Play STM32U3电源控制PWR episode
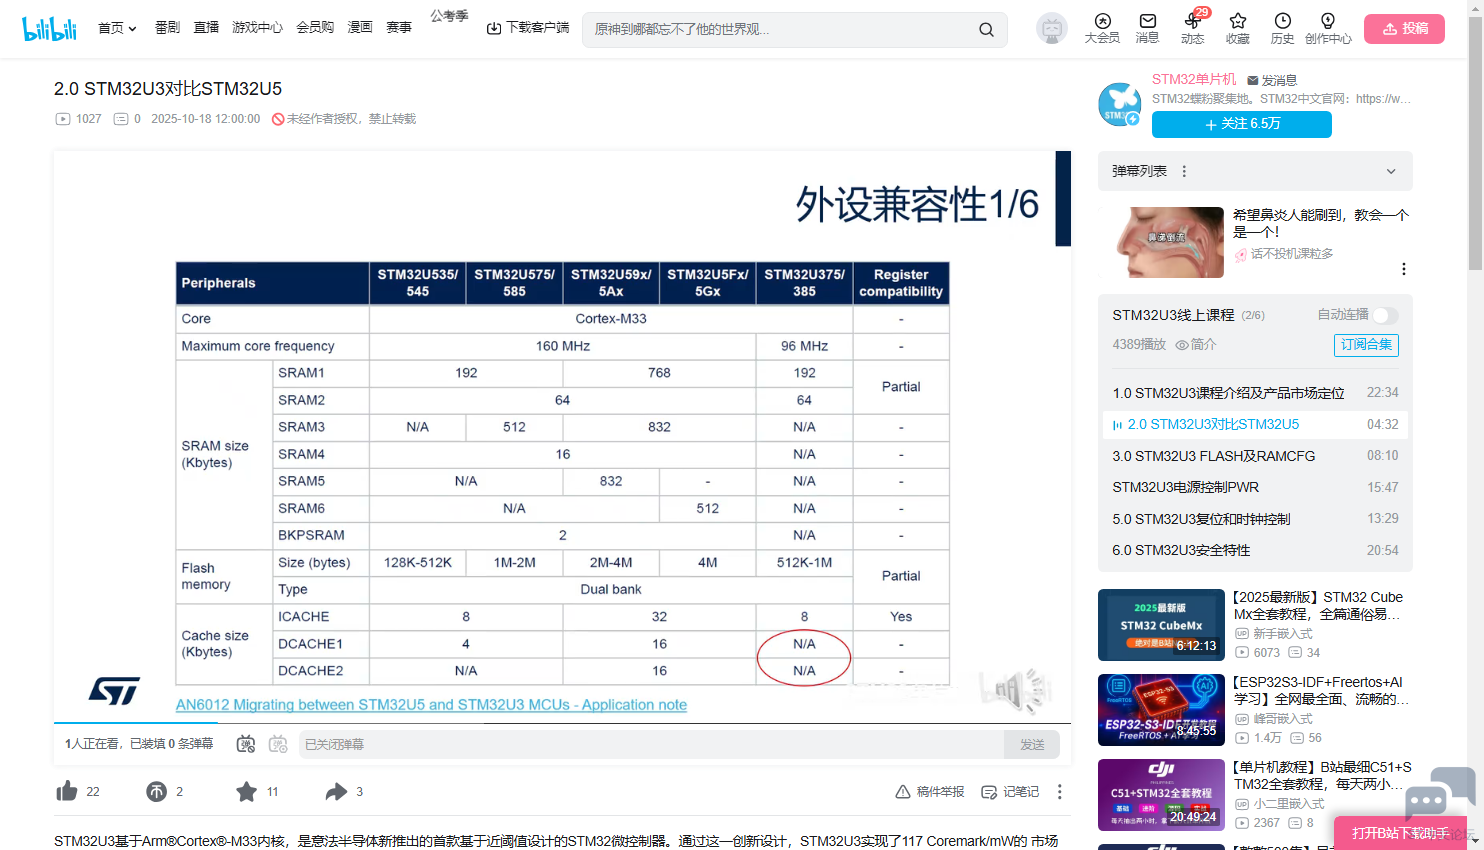 click(x=1255, y=487)
